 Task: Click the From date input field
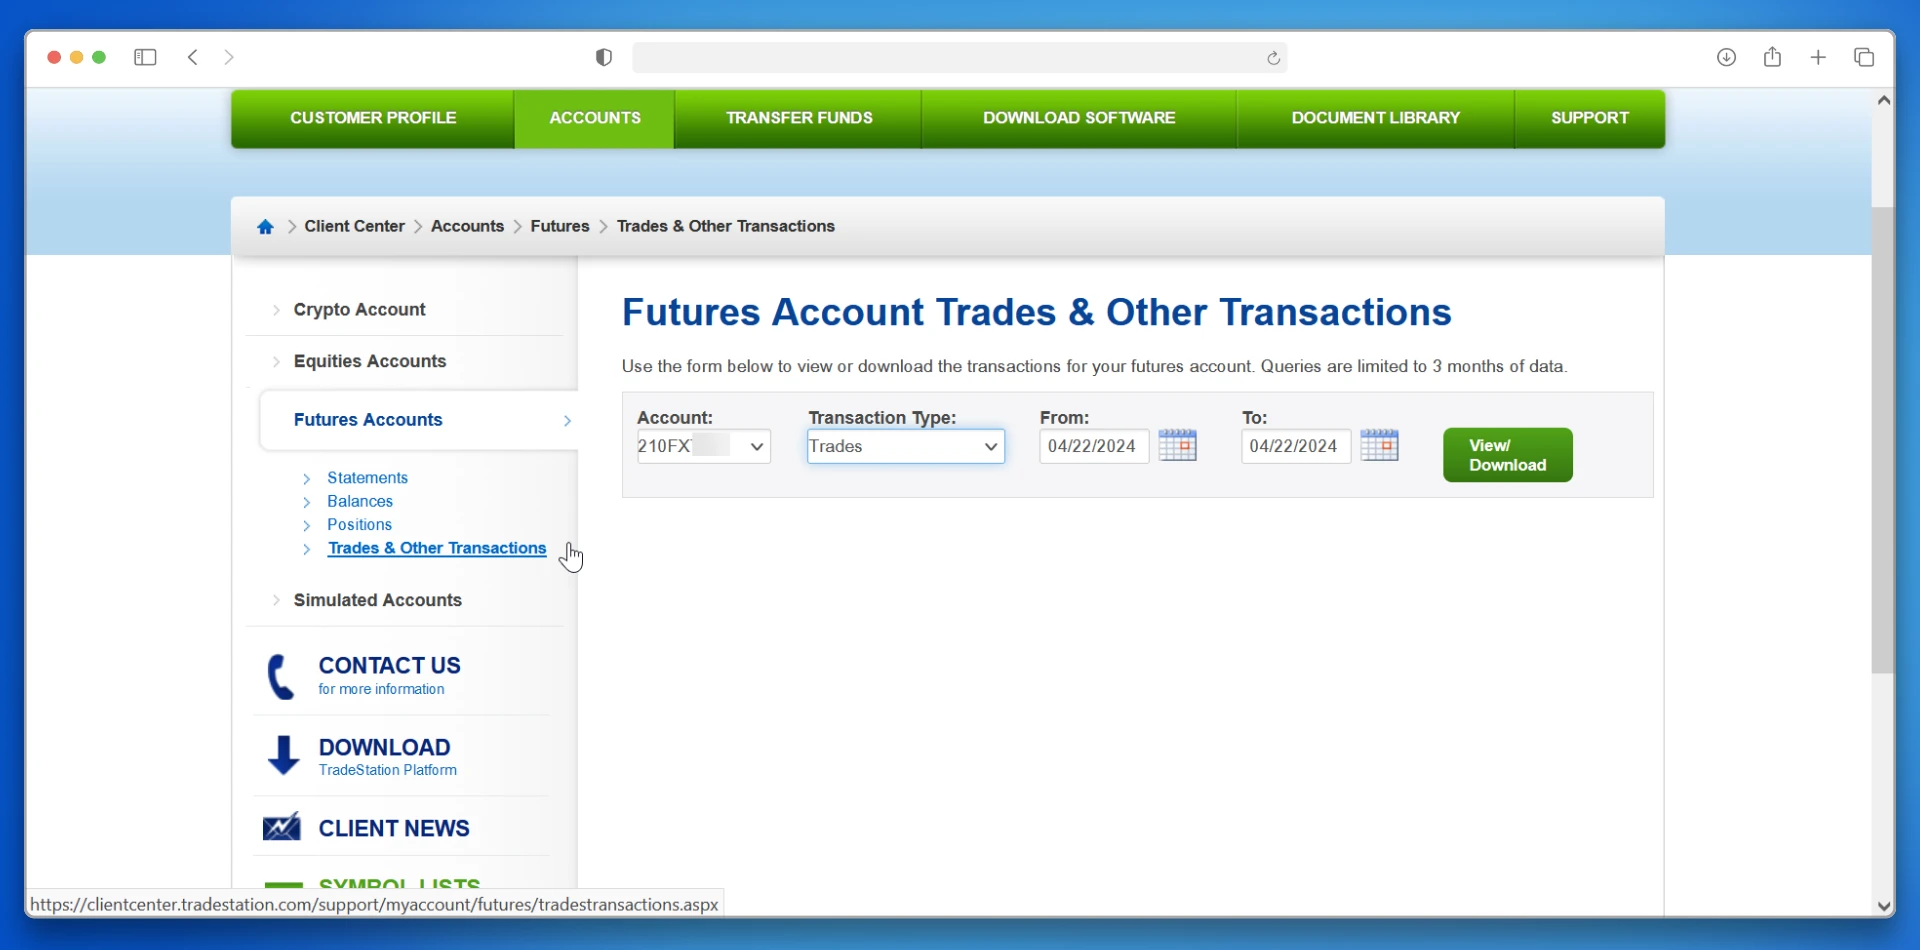[1093, 446]
